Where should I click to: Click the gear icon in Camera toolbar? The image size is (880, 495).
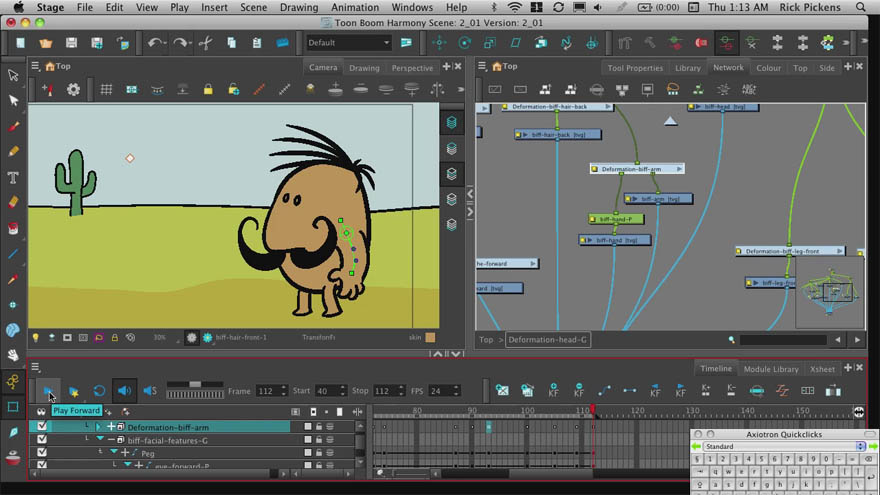coord(73,89)
